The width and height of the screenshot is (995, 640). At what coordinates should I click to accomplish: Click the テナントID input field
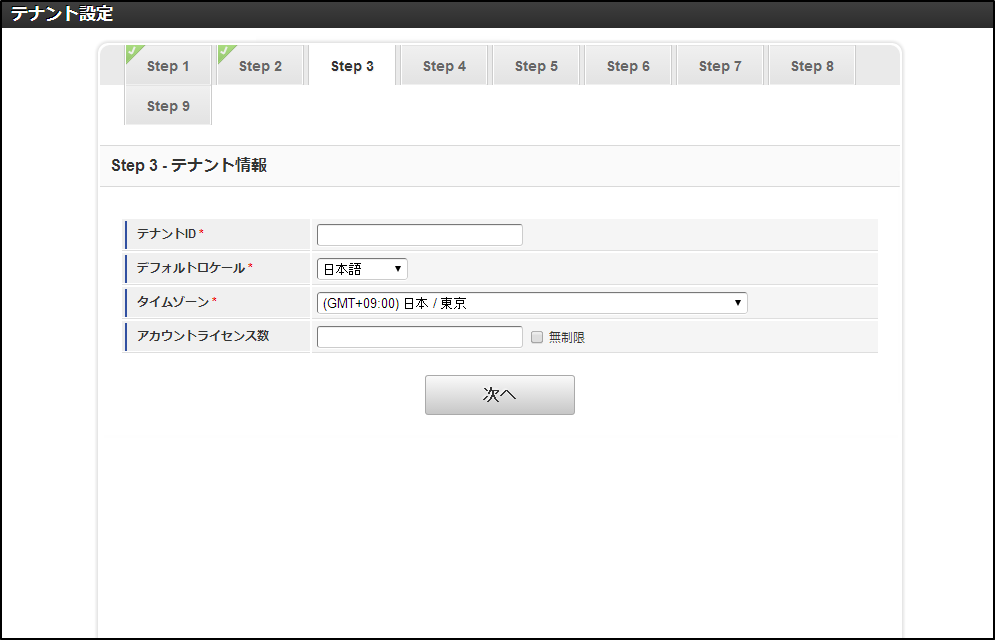[419, 235]
